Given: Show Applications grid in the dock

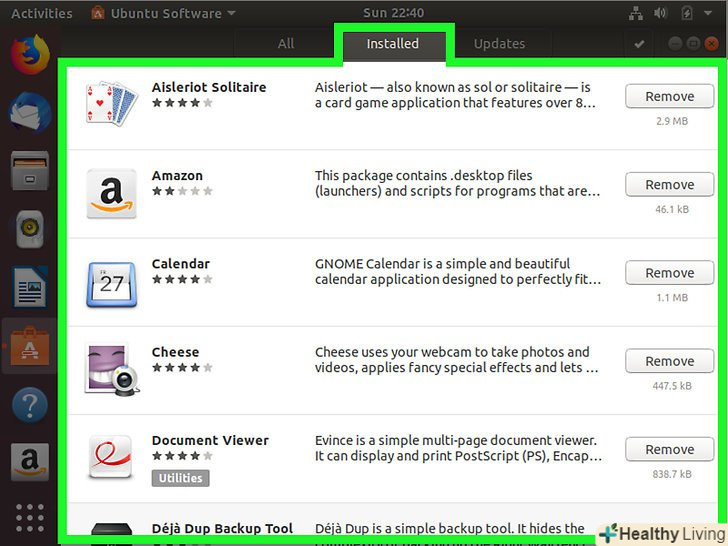Looking at the screenshot, I should (x=30, y=518).
